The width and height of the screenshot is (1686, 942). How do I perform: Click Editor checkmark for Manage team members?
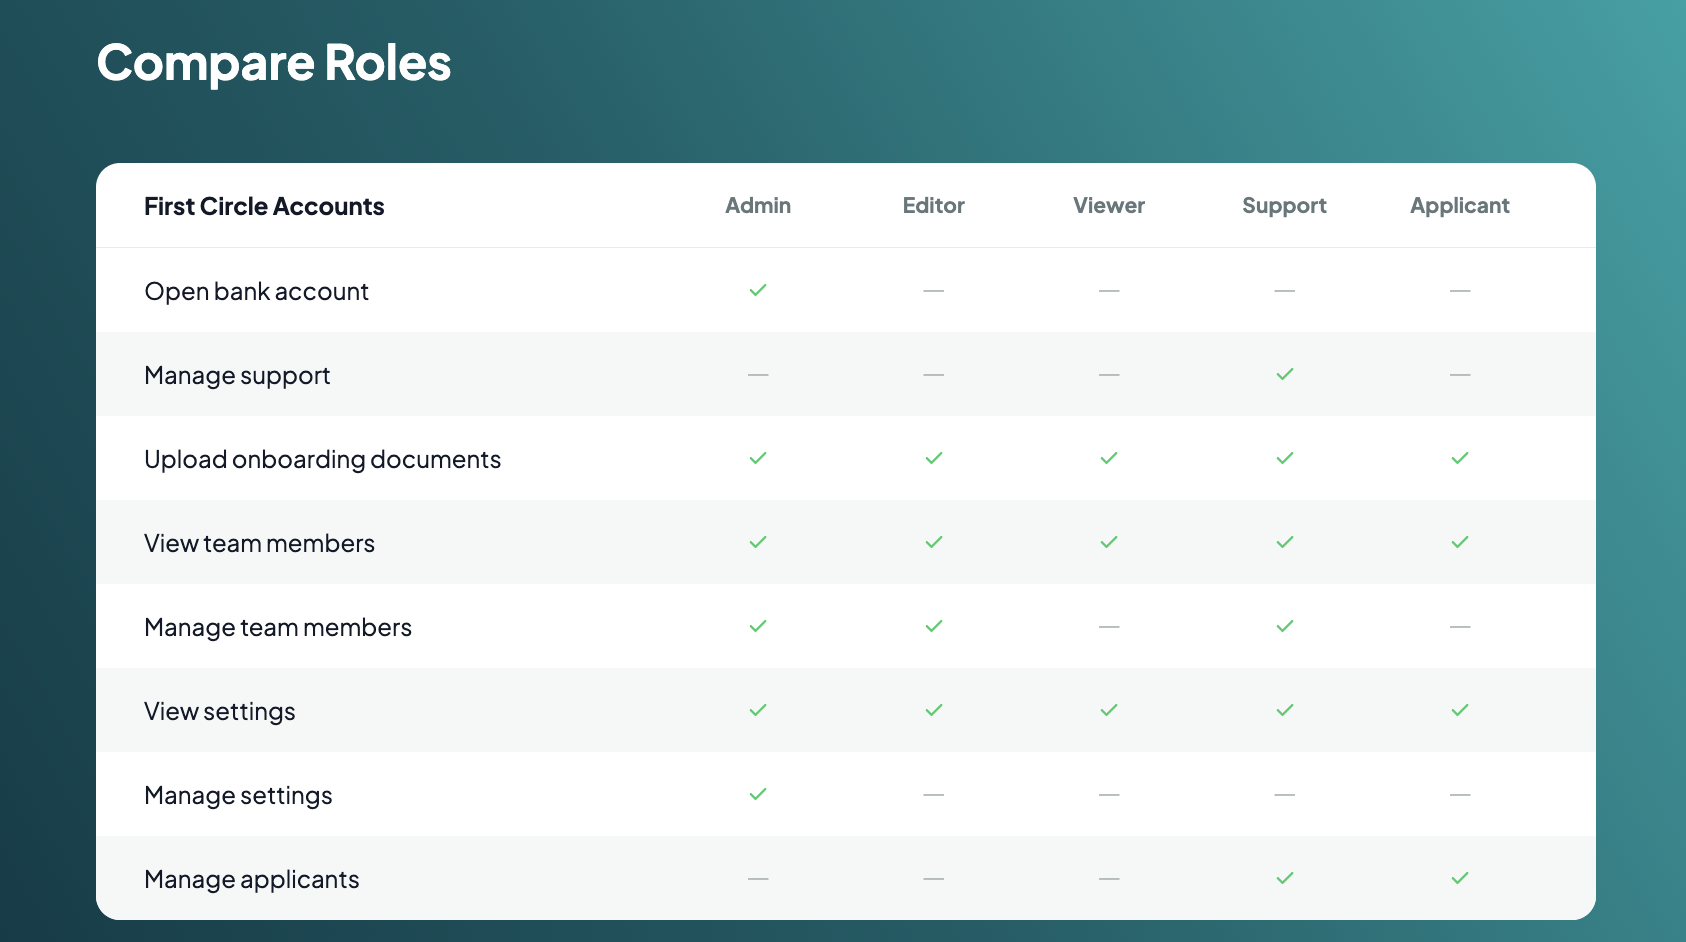(x=934, y=626)
